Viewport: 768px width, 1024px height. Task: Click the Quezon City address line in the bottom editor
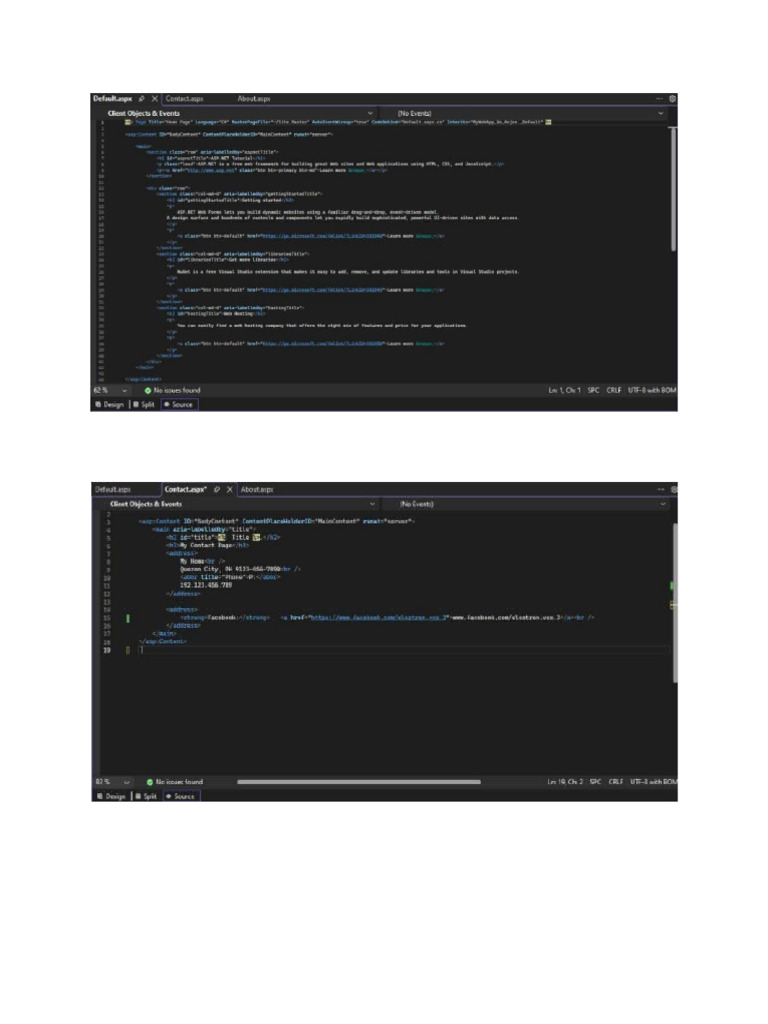point(240,569)
